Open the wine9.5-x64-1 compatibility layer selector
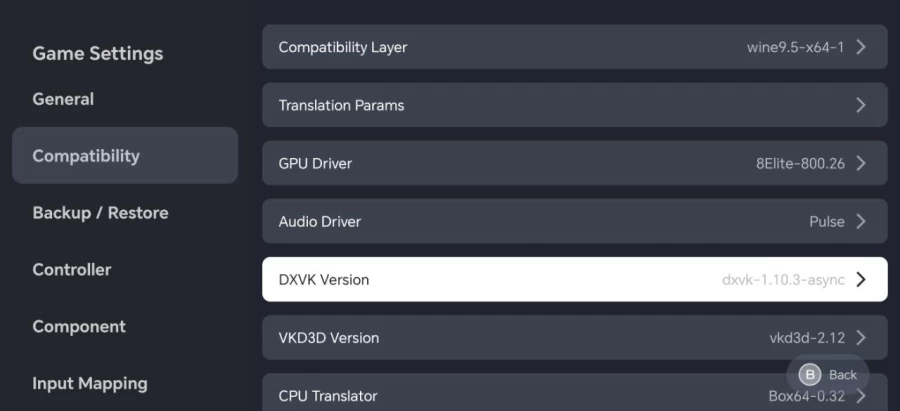Viewport: 900px width, 411px height. tap(795, 47)
